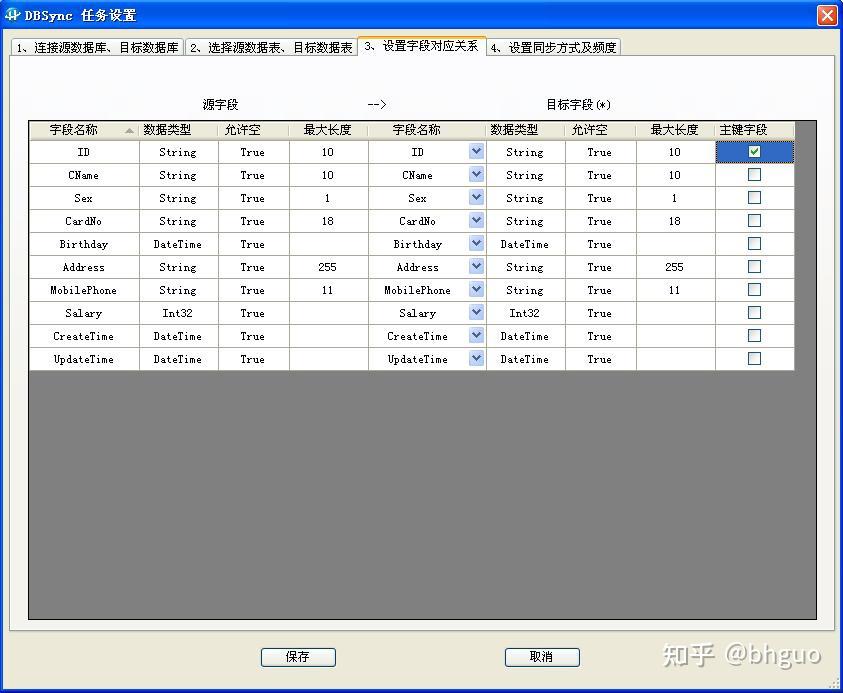
Task: Expand the Sex target field combo box
Action: [474, 198]
